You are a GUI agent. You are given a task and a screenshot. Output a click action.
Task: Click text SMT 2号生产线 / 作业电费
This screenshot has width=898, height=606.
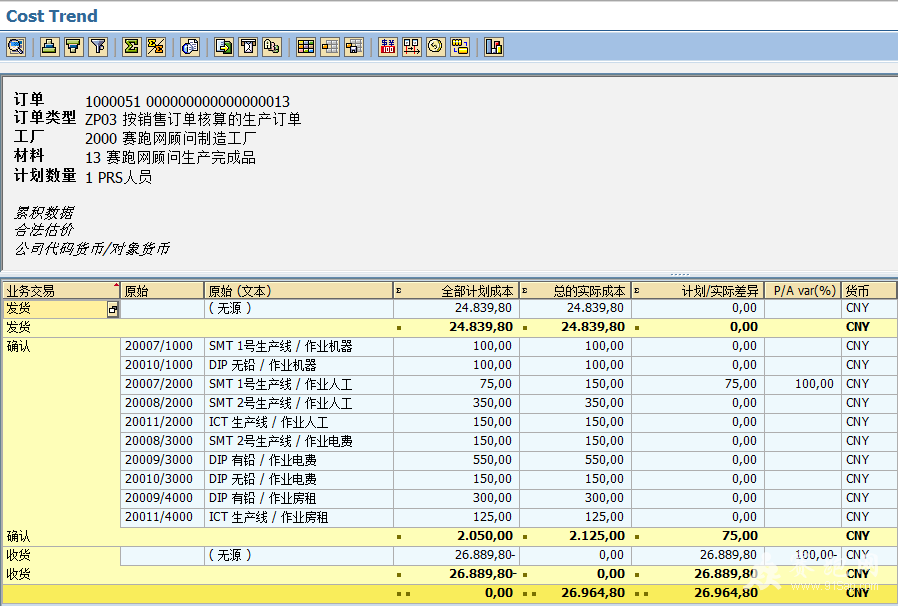[x=281, y=440]
